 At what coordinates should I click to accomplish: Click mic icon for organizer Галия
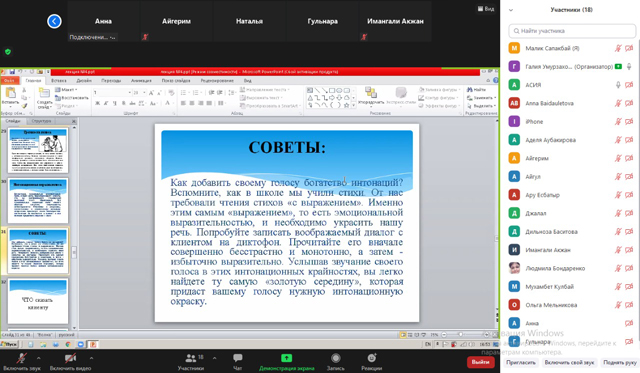pyautogui.click(x=629, y=66)
